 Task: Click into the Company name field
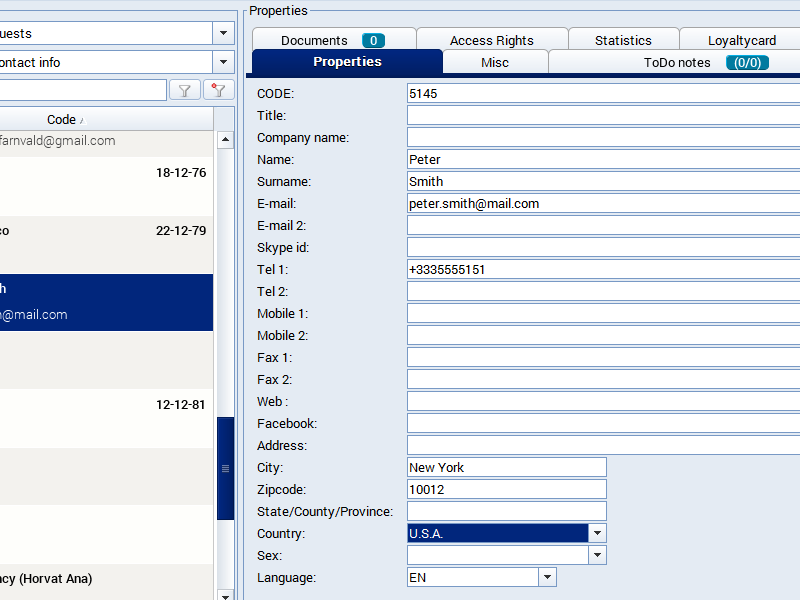[602, 137]
